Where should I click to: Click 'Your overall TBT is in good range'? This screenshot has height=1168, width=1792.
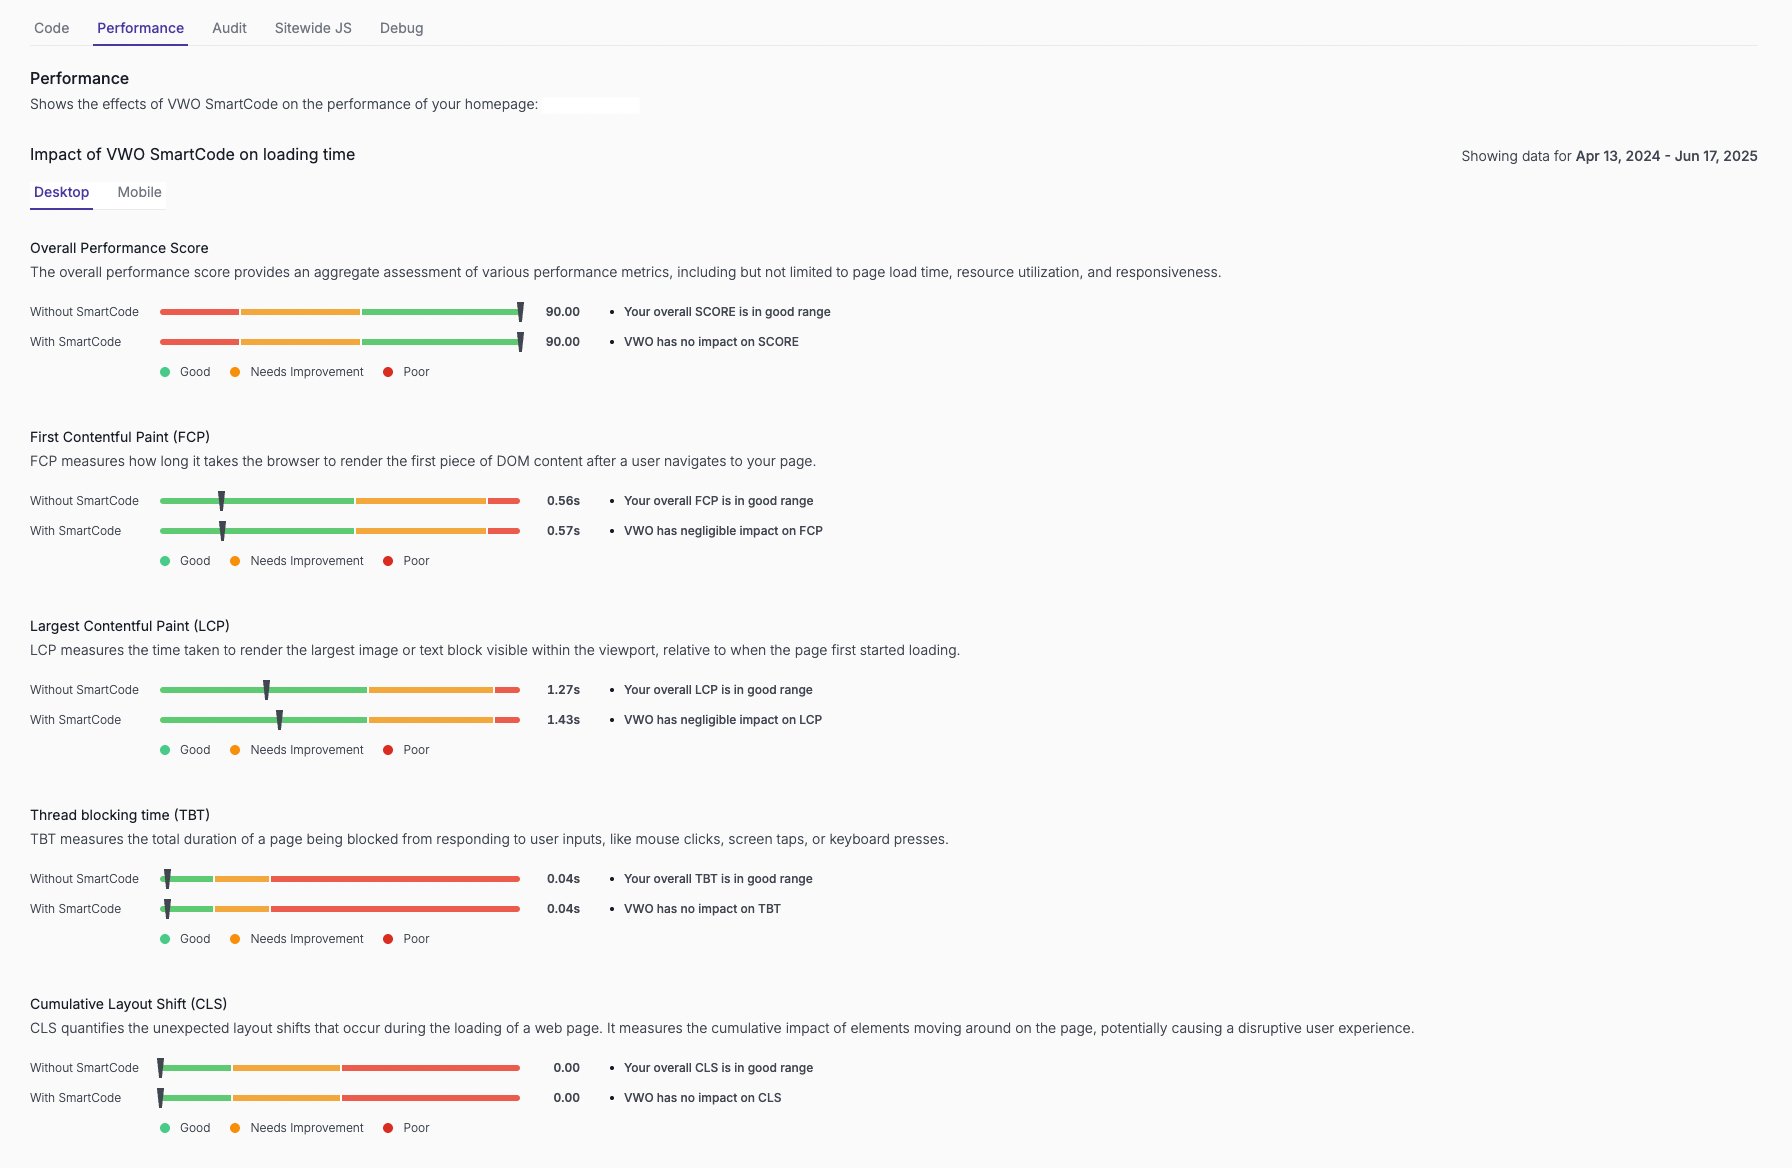[x=718, y=879]
